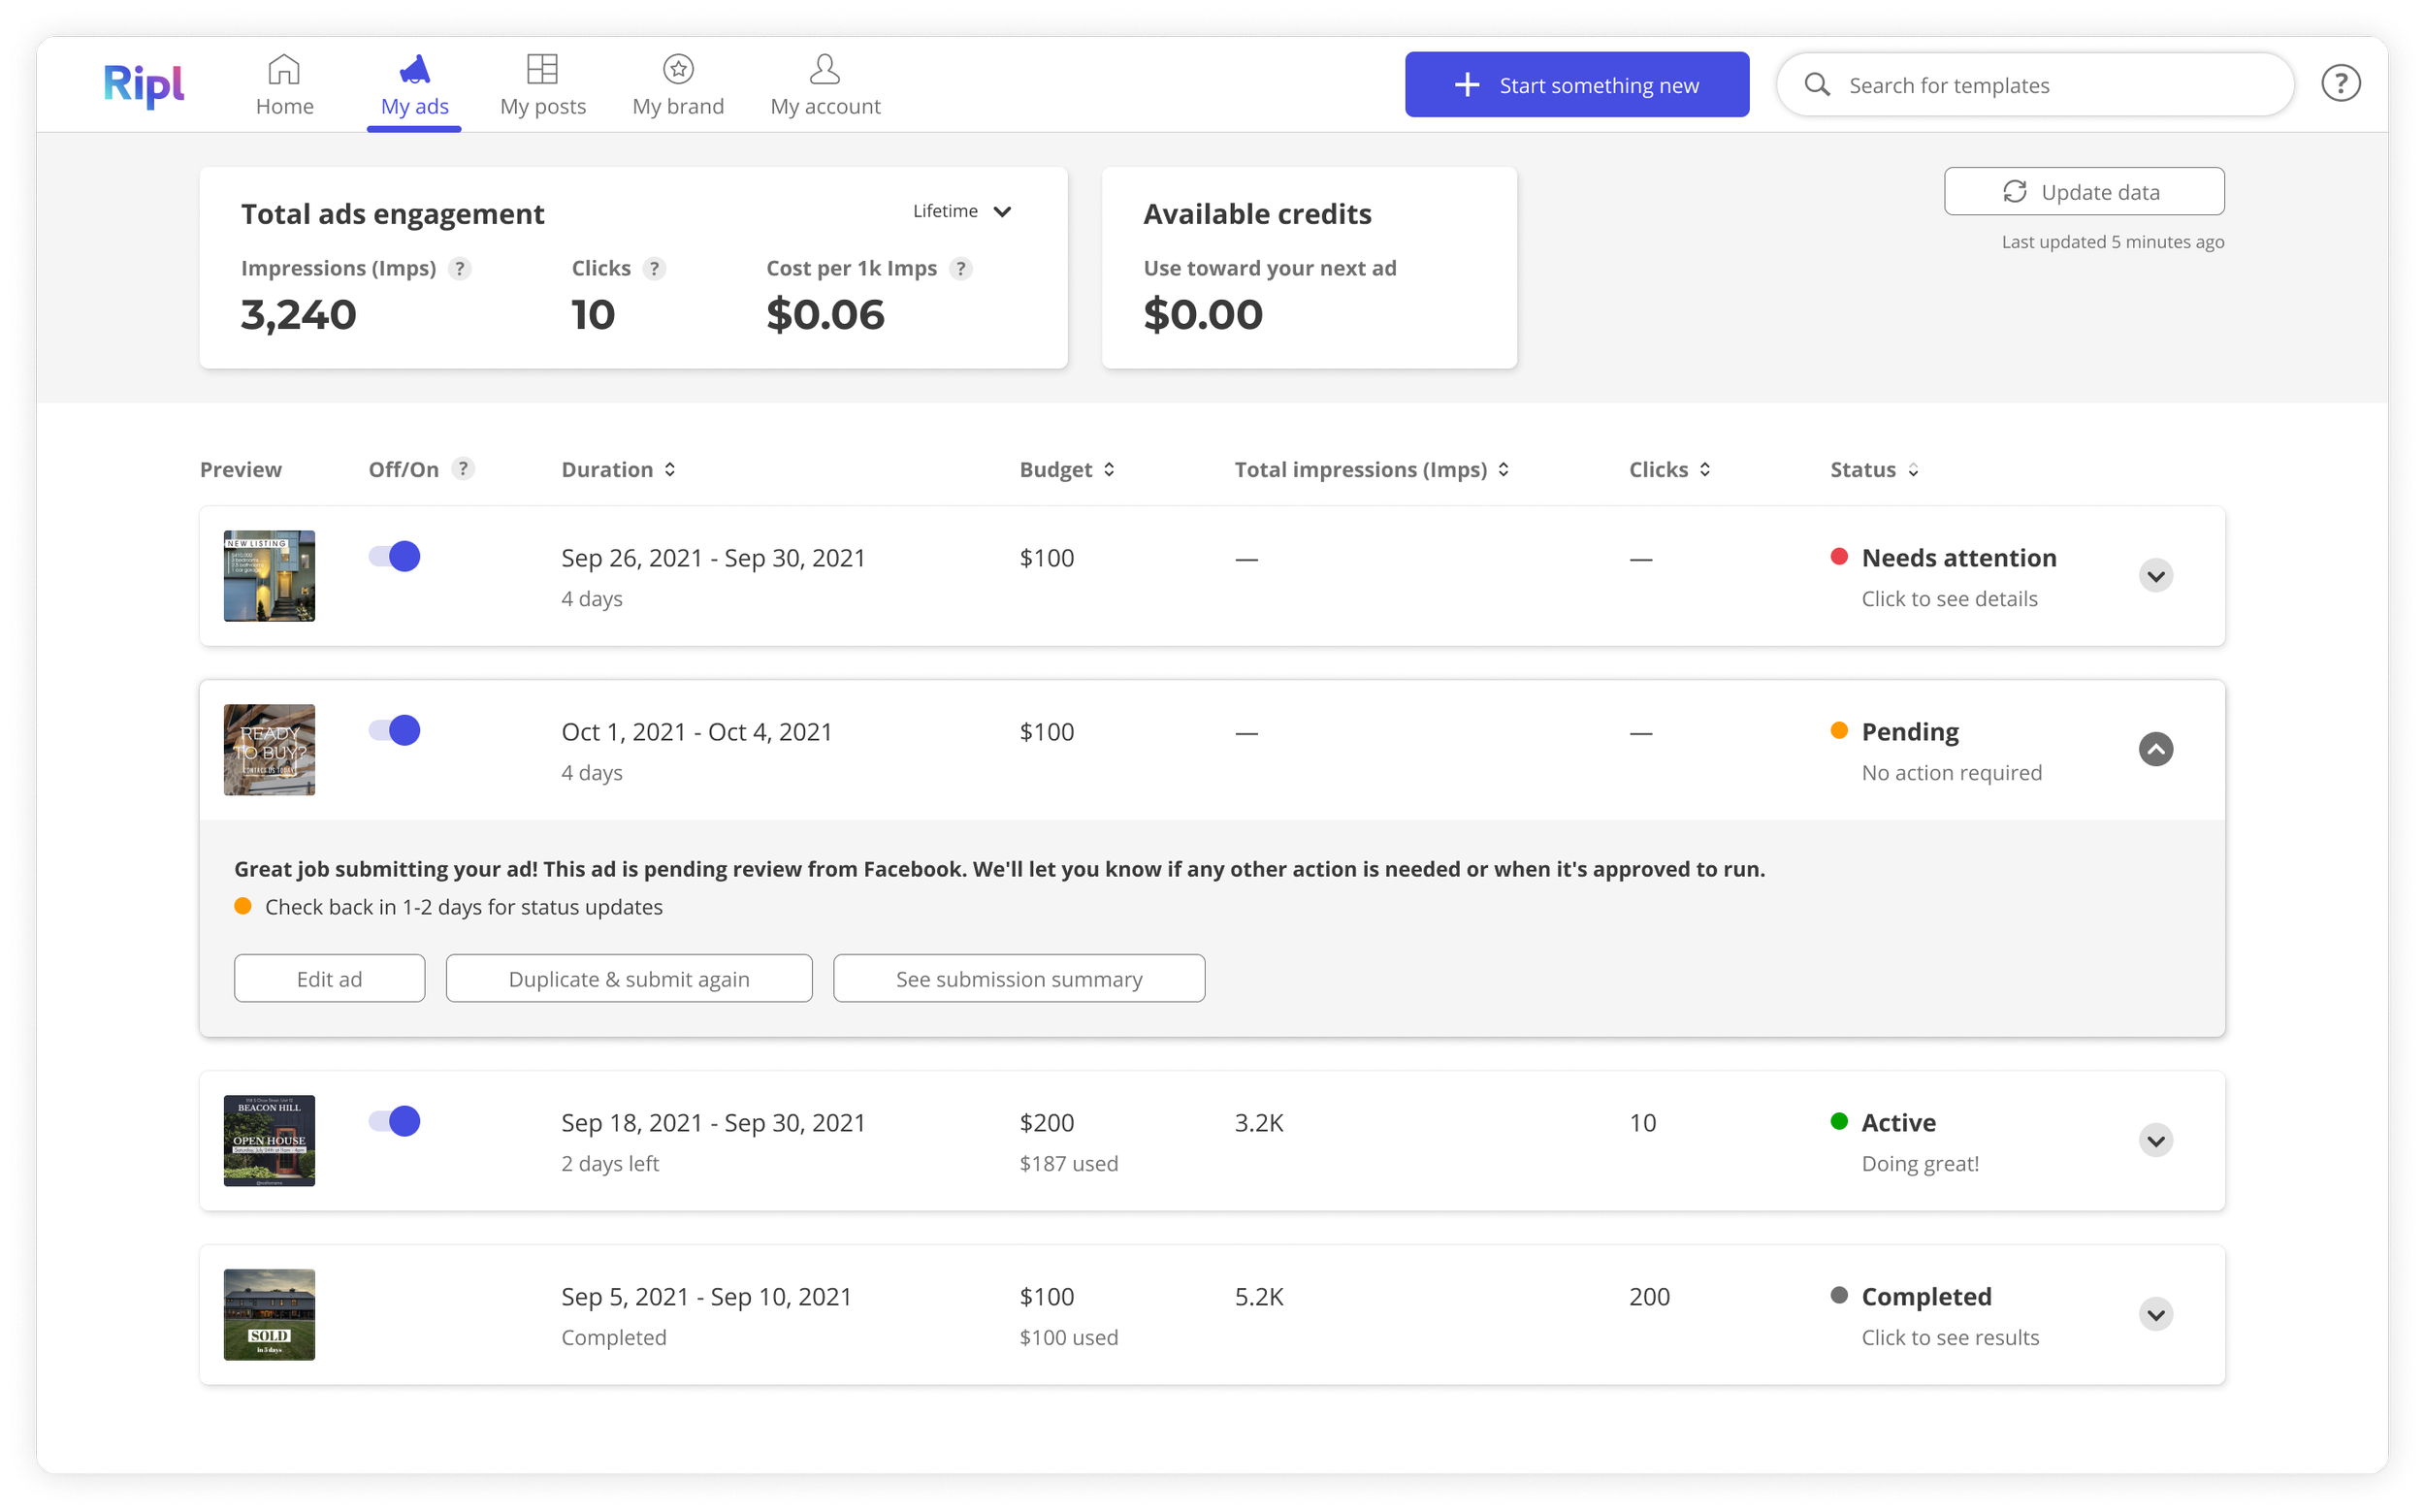Click the Ripl logo
This screenshot has width=2425, height=1512.
click(144, 85)
